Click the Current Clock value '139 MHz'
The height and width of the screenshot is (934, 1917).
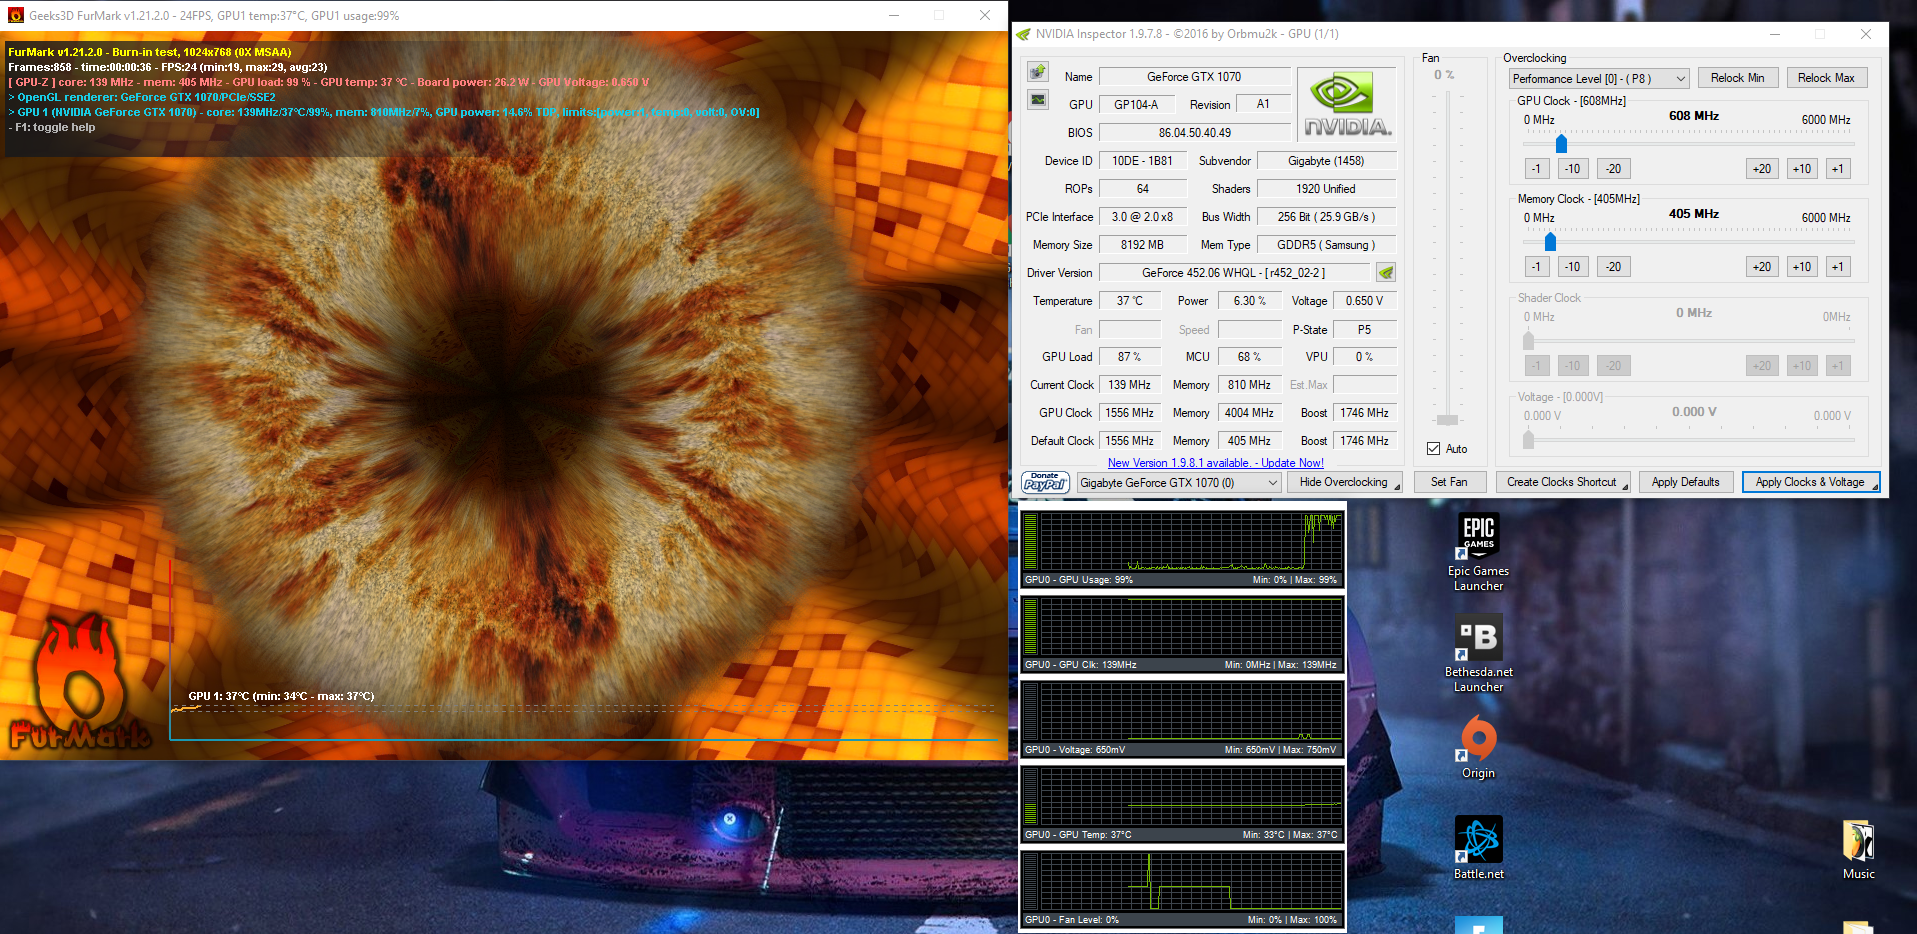(1130, 385)
